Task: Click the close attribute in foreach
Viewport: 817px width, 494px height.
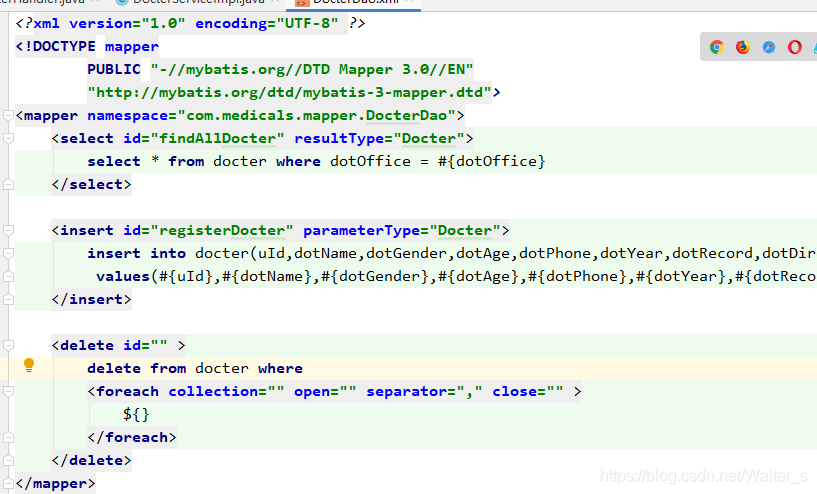Action: 514,392
